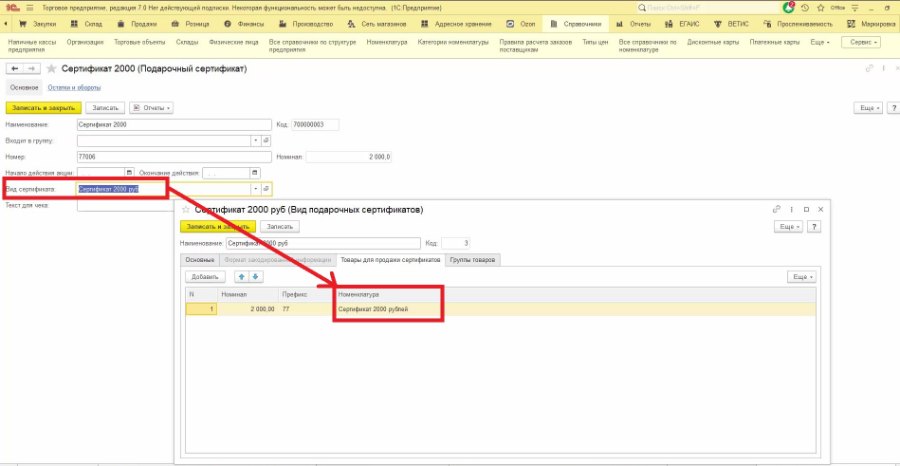Viewport: 900px width, 466px height.
Task: Open the Еще menu in navigation bar
Action: point(819,42)
